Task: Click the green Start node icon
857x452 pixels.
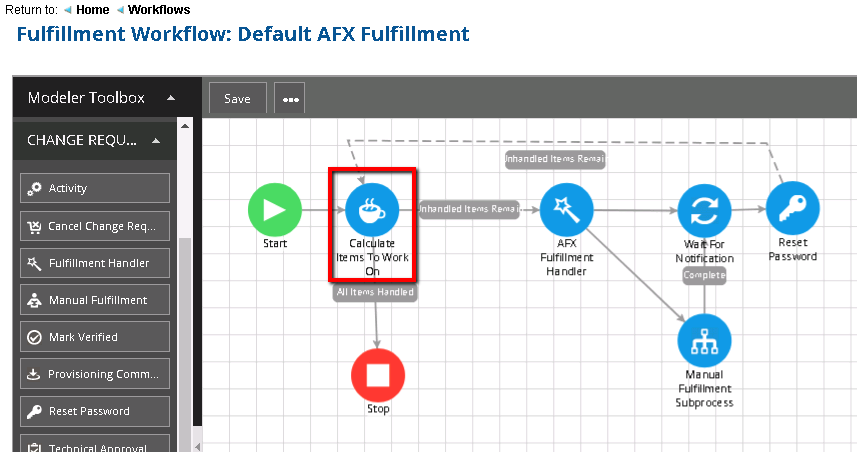Action: coord(275,210)
